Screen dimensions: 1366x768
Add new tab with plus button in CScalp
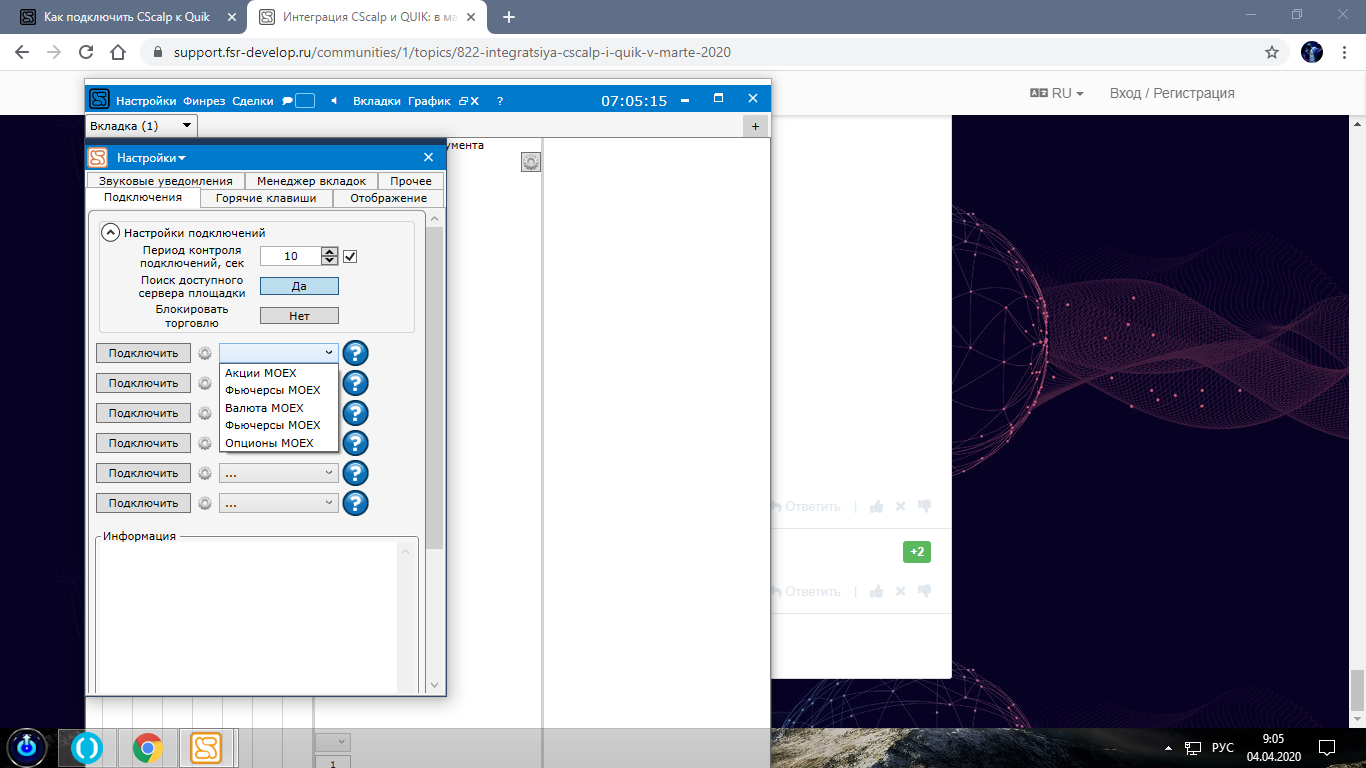(x=755, y=126)
